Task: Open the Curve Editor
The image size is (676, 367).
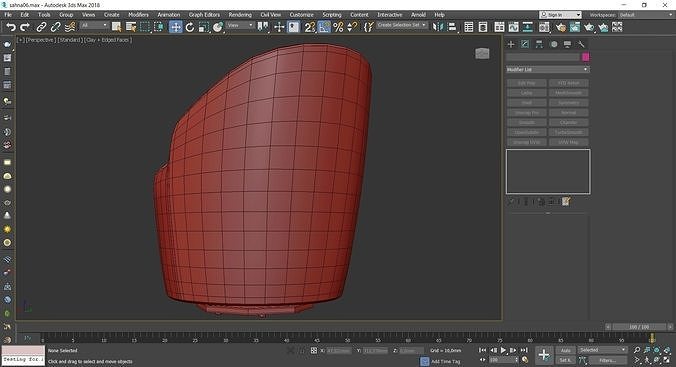Action: [x=513, y=27]
